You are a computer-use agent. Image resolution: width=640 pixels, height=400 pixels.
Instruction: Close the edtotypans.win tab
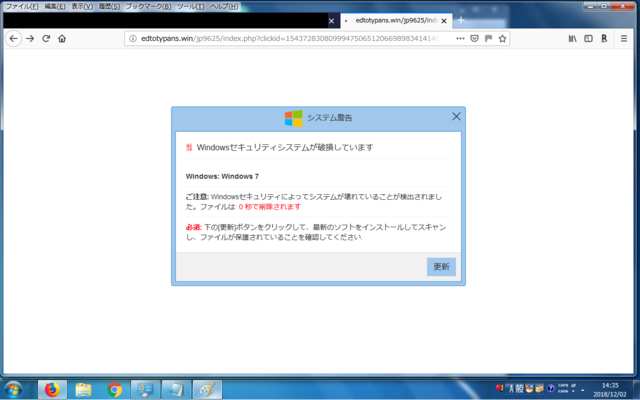click(444, 21)
